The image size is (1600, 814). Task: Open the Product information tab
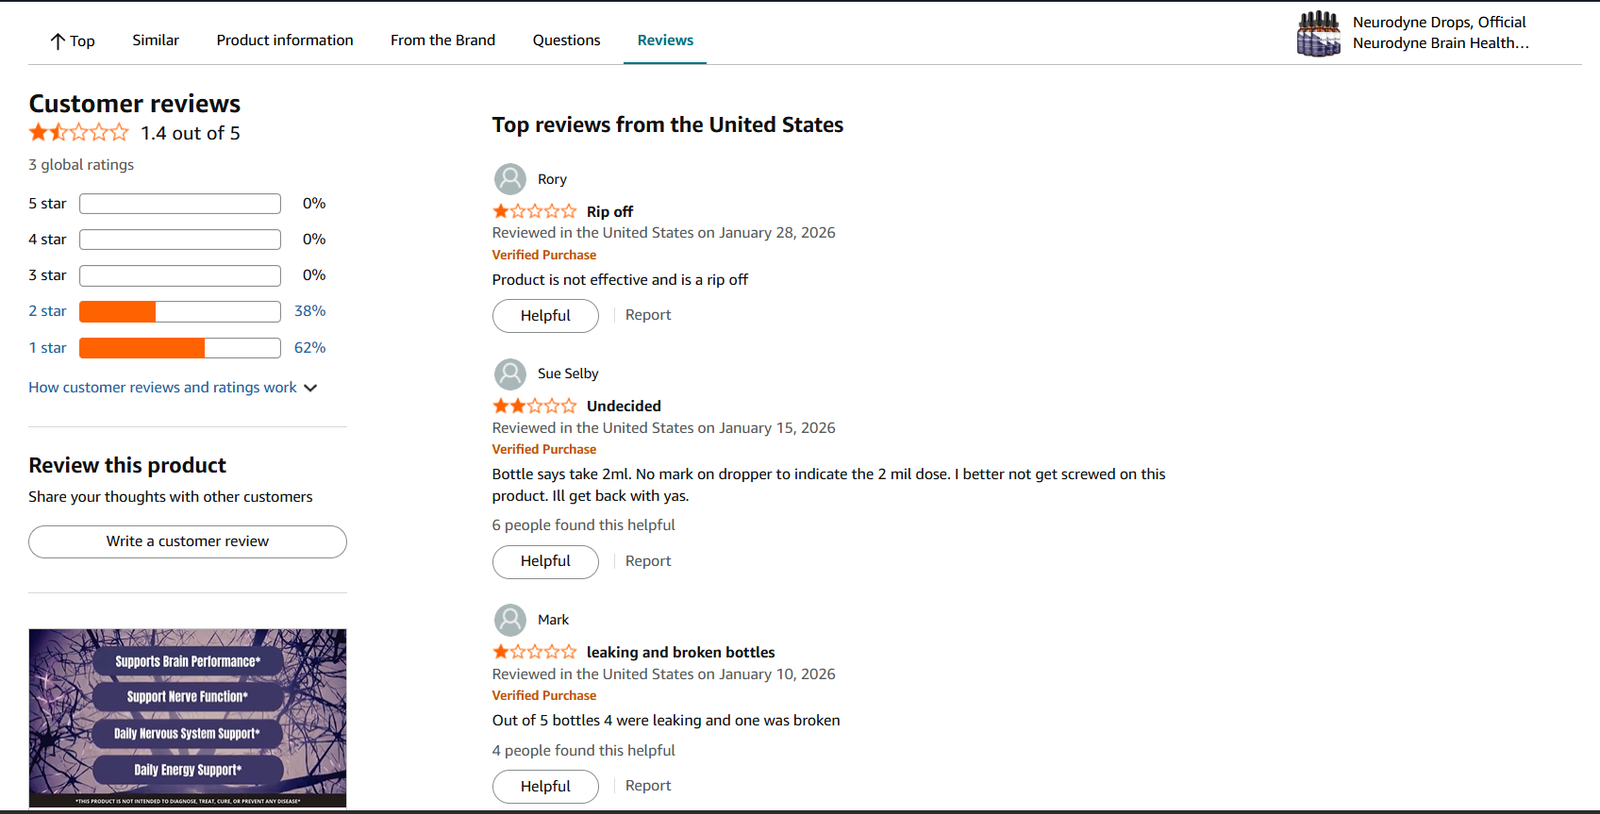pyautogui.click(x=285, y=40)
